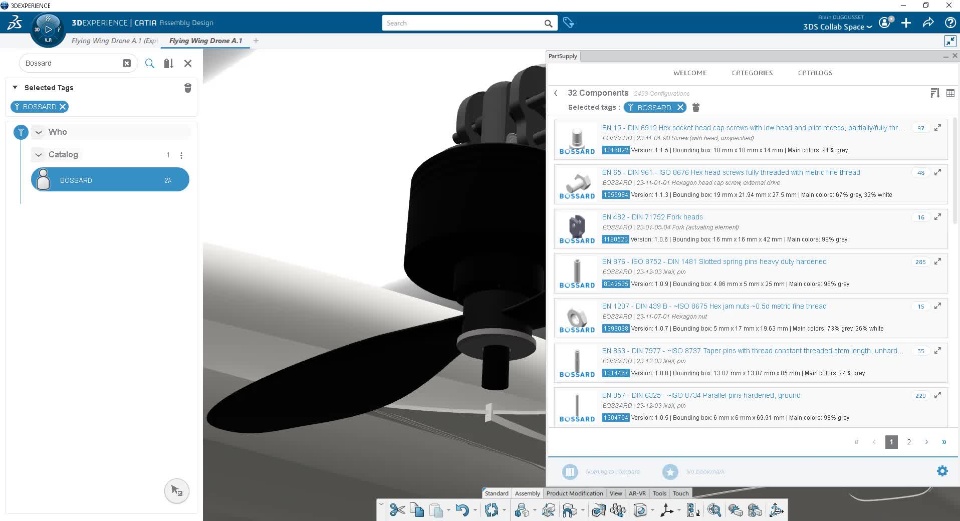The height and width of the screenshot is (521, 960).
Task: Open EN 1207 Hex jam nuts link
Action: 714,306
